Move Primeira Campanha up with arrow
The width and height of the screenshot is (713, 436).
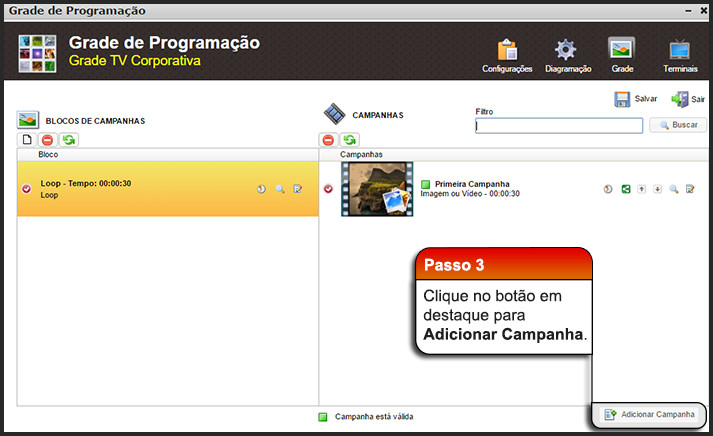click(x=641, y=189)
